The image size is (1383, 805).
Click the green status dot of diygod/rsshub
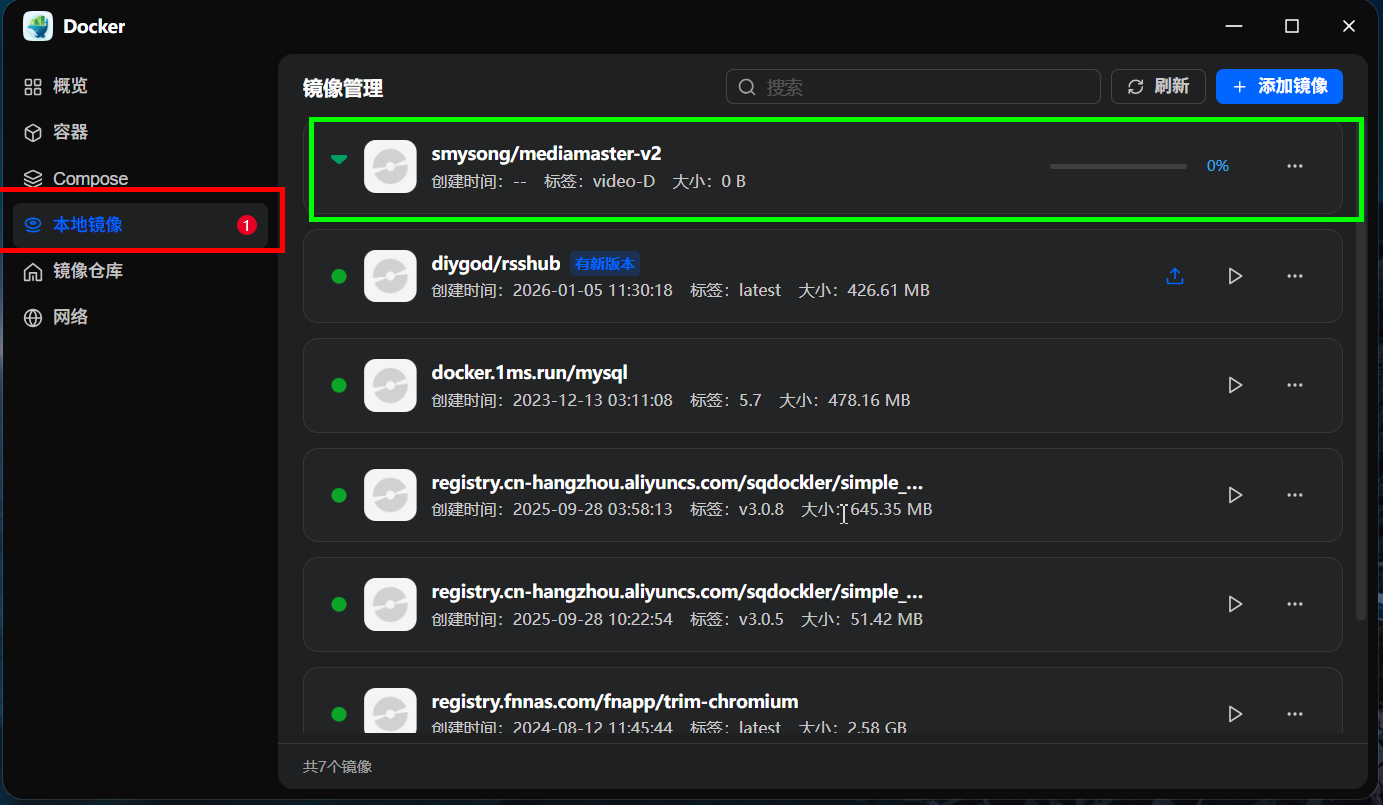[339, 276]
